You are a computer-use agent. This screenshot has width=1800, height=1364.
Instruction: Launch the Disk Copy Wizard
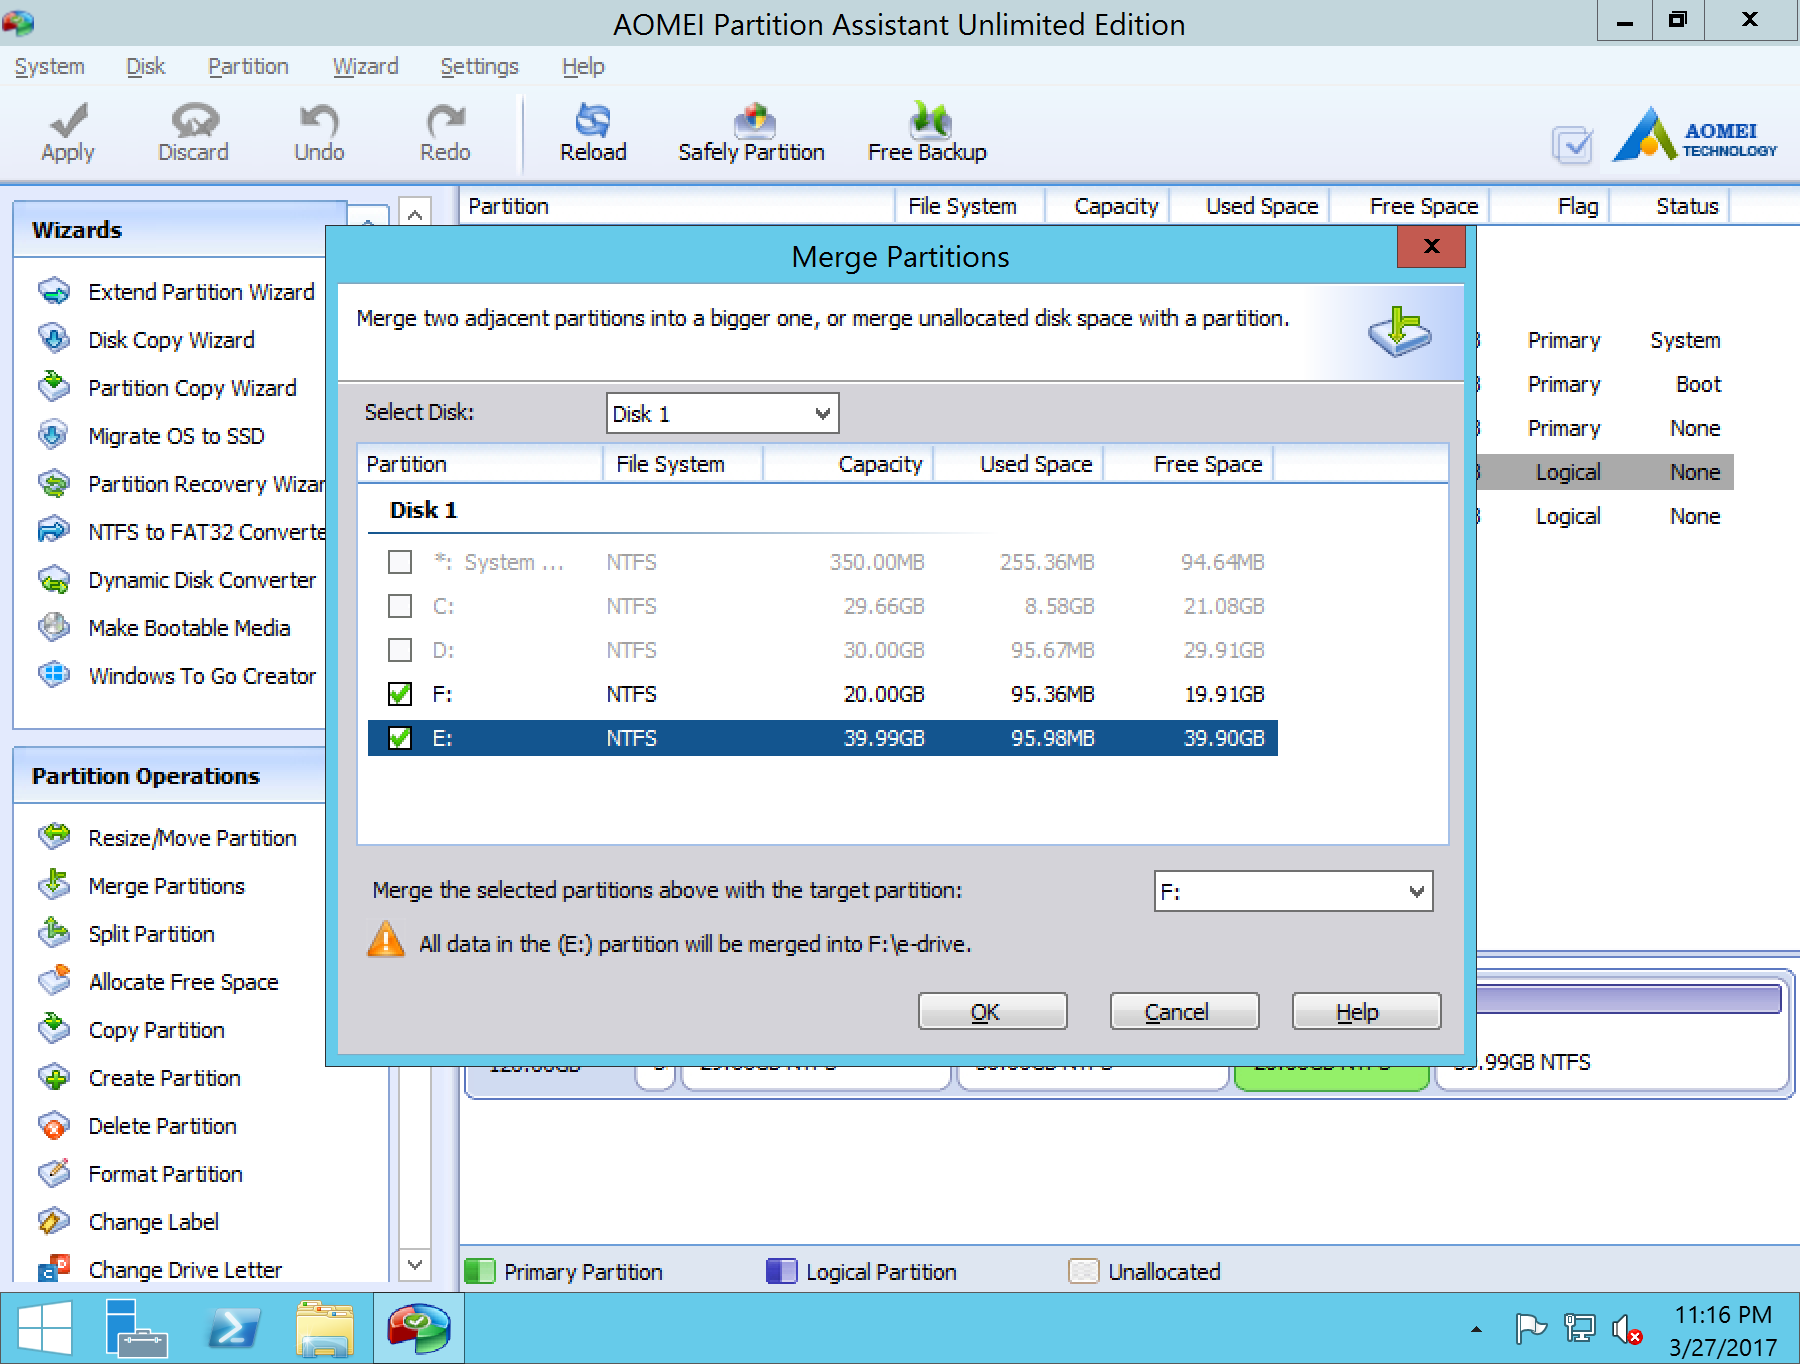point(147,340)
